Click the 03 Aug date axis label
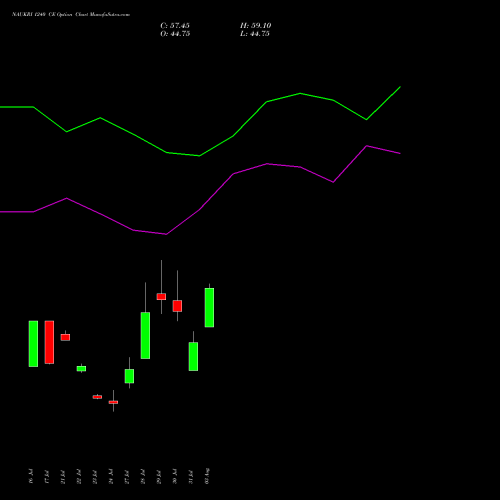Viewport: 500px width, 500px height. [207, 476]
